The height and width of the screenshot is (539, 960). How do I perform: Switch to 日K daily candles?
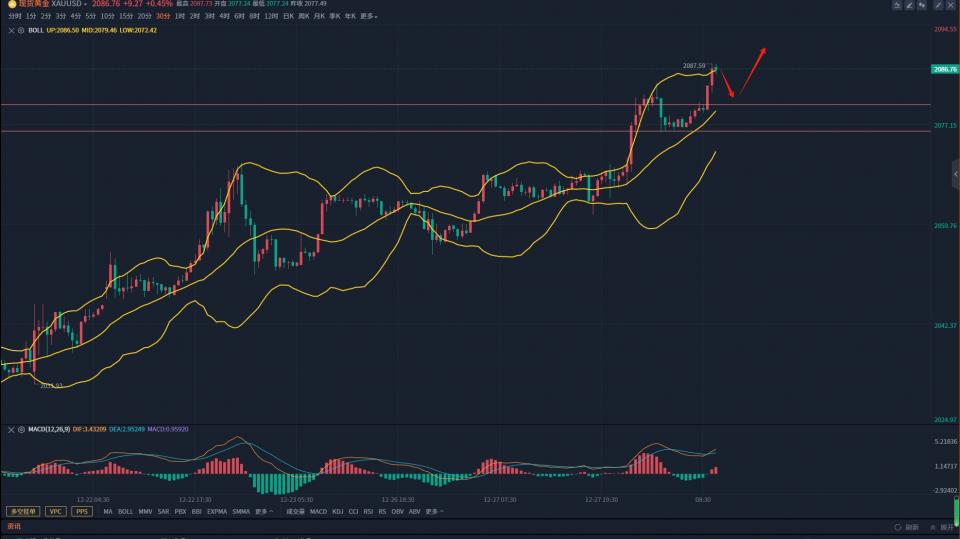[x=288, y=17]
